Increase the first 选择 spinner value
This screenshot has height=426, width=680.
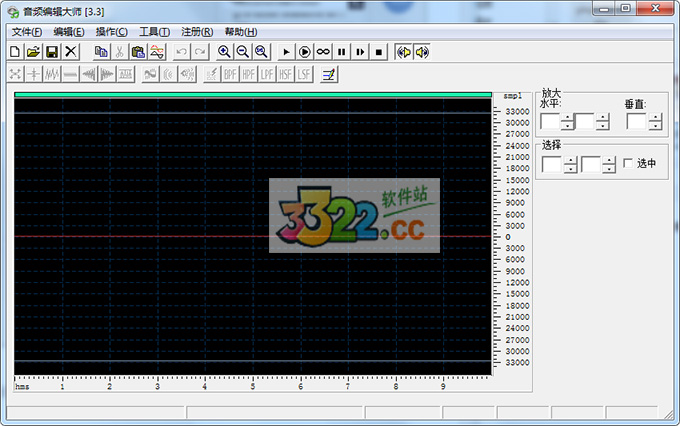tap(569, 159)
